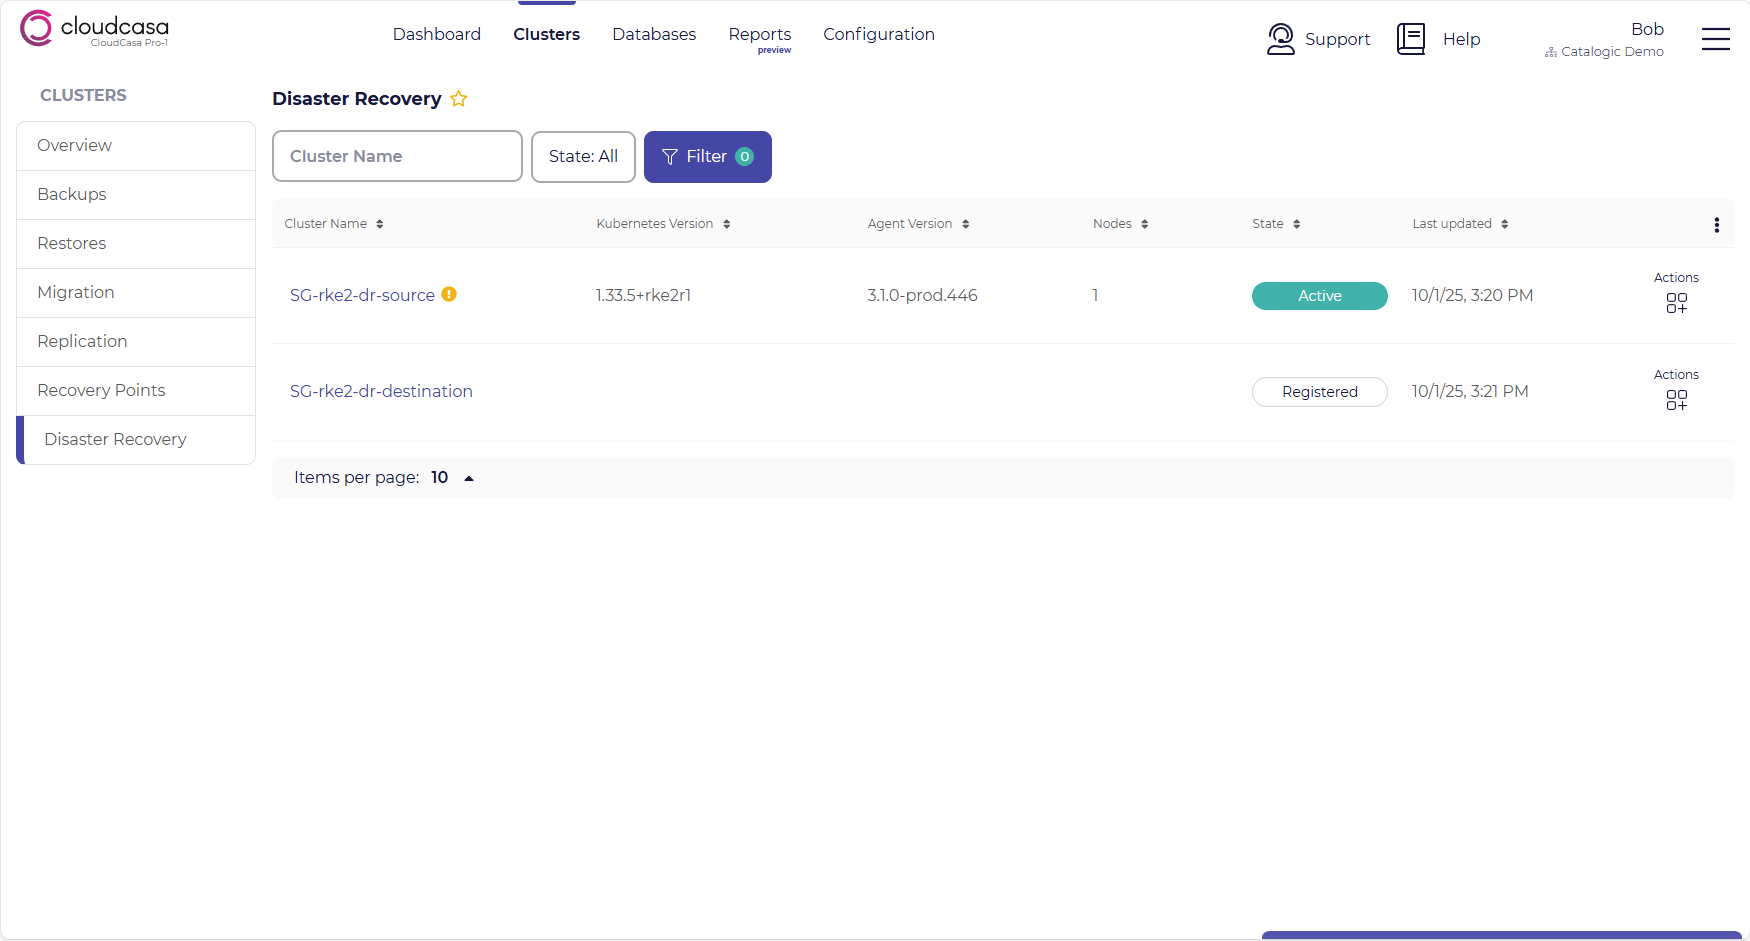Open the table column options kebab menu

[1716, 225]
